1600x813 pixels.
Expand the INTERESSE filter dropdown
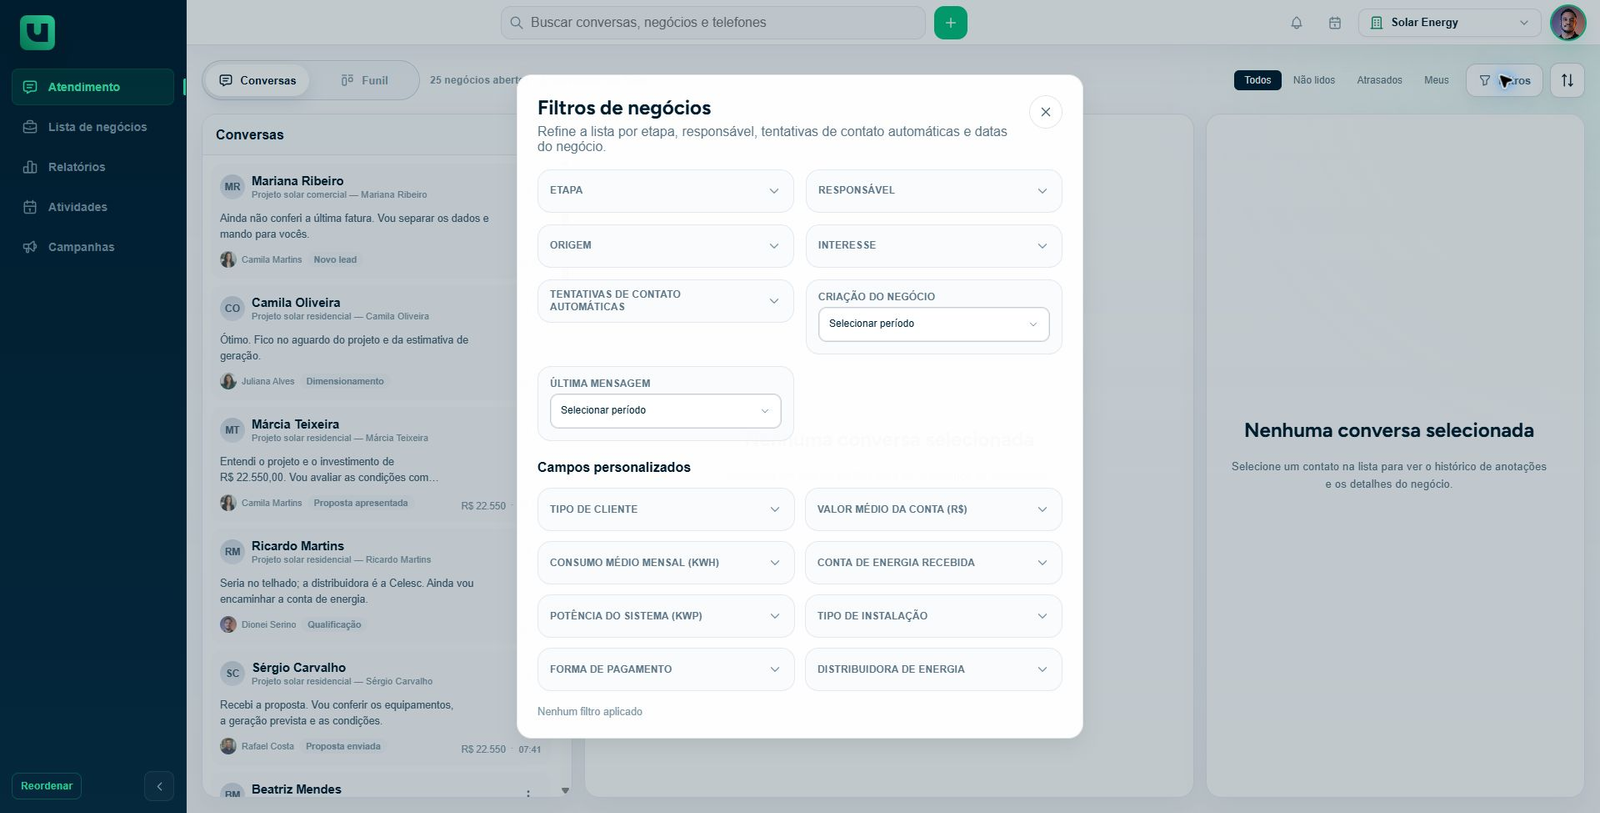pos(933,245)
